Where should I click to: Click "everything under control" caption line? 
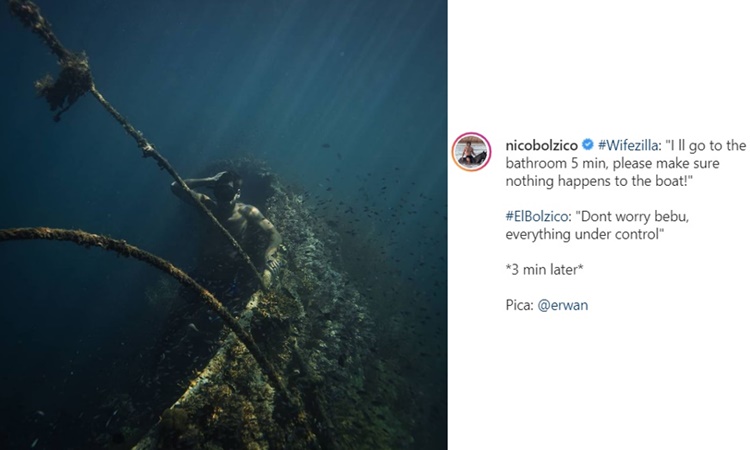click(585, 234)
